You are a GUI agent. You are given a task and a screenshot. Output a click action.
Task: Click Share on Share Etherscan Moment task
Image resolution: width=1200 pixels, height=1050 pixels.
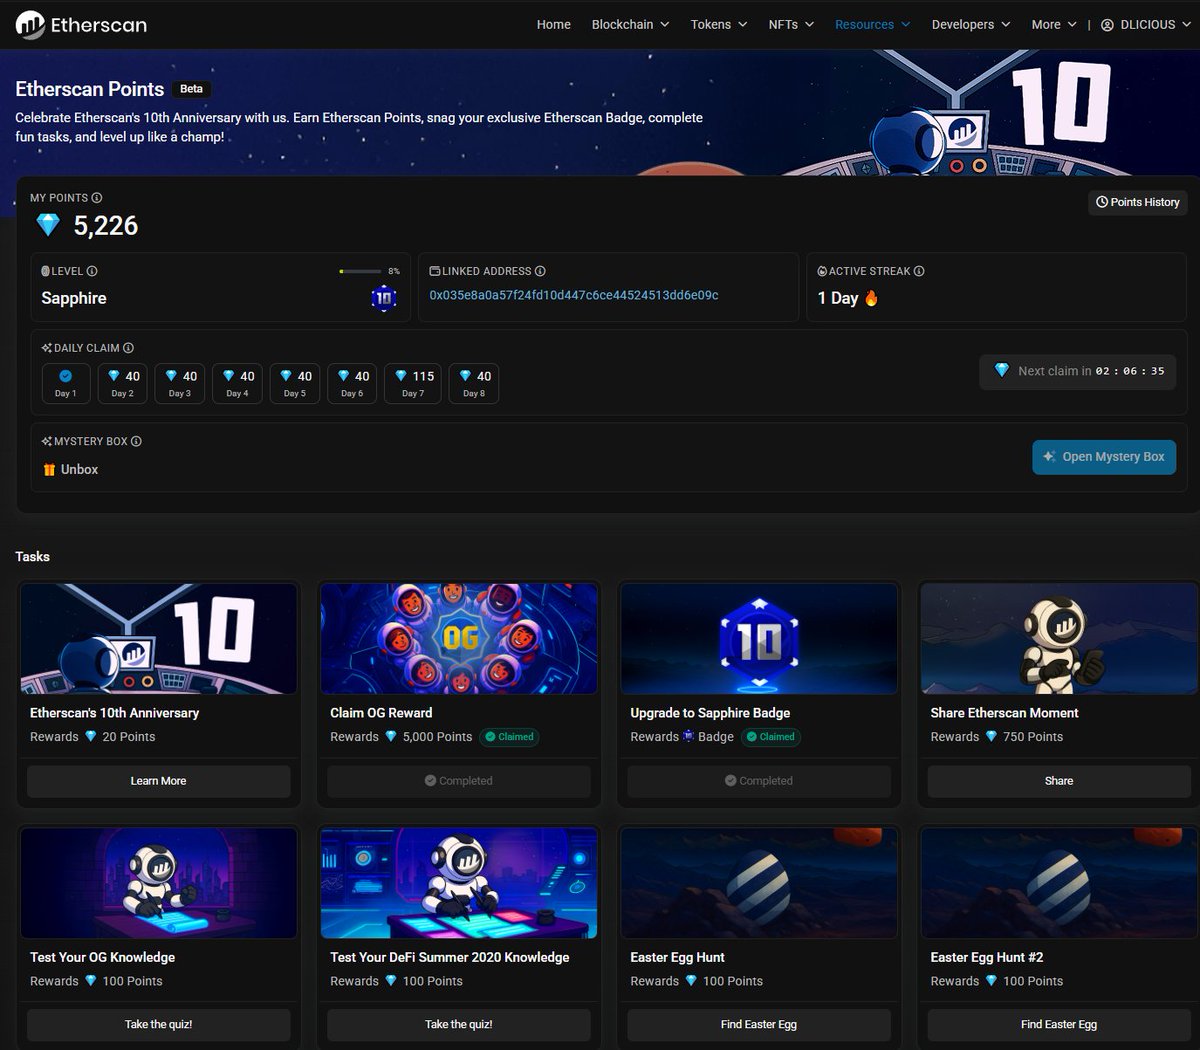(x=1059, y=781)
